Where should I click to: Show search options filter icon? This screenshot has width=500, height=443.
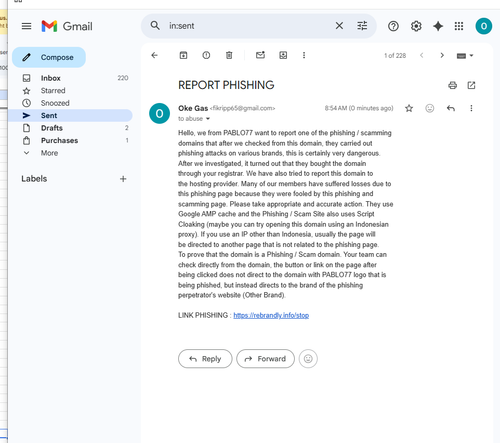pyautogui.click(x=362, y=26)
